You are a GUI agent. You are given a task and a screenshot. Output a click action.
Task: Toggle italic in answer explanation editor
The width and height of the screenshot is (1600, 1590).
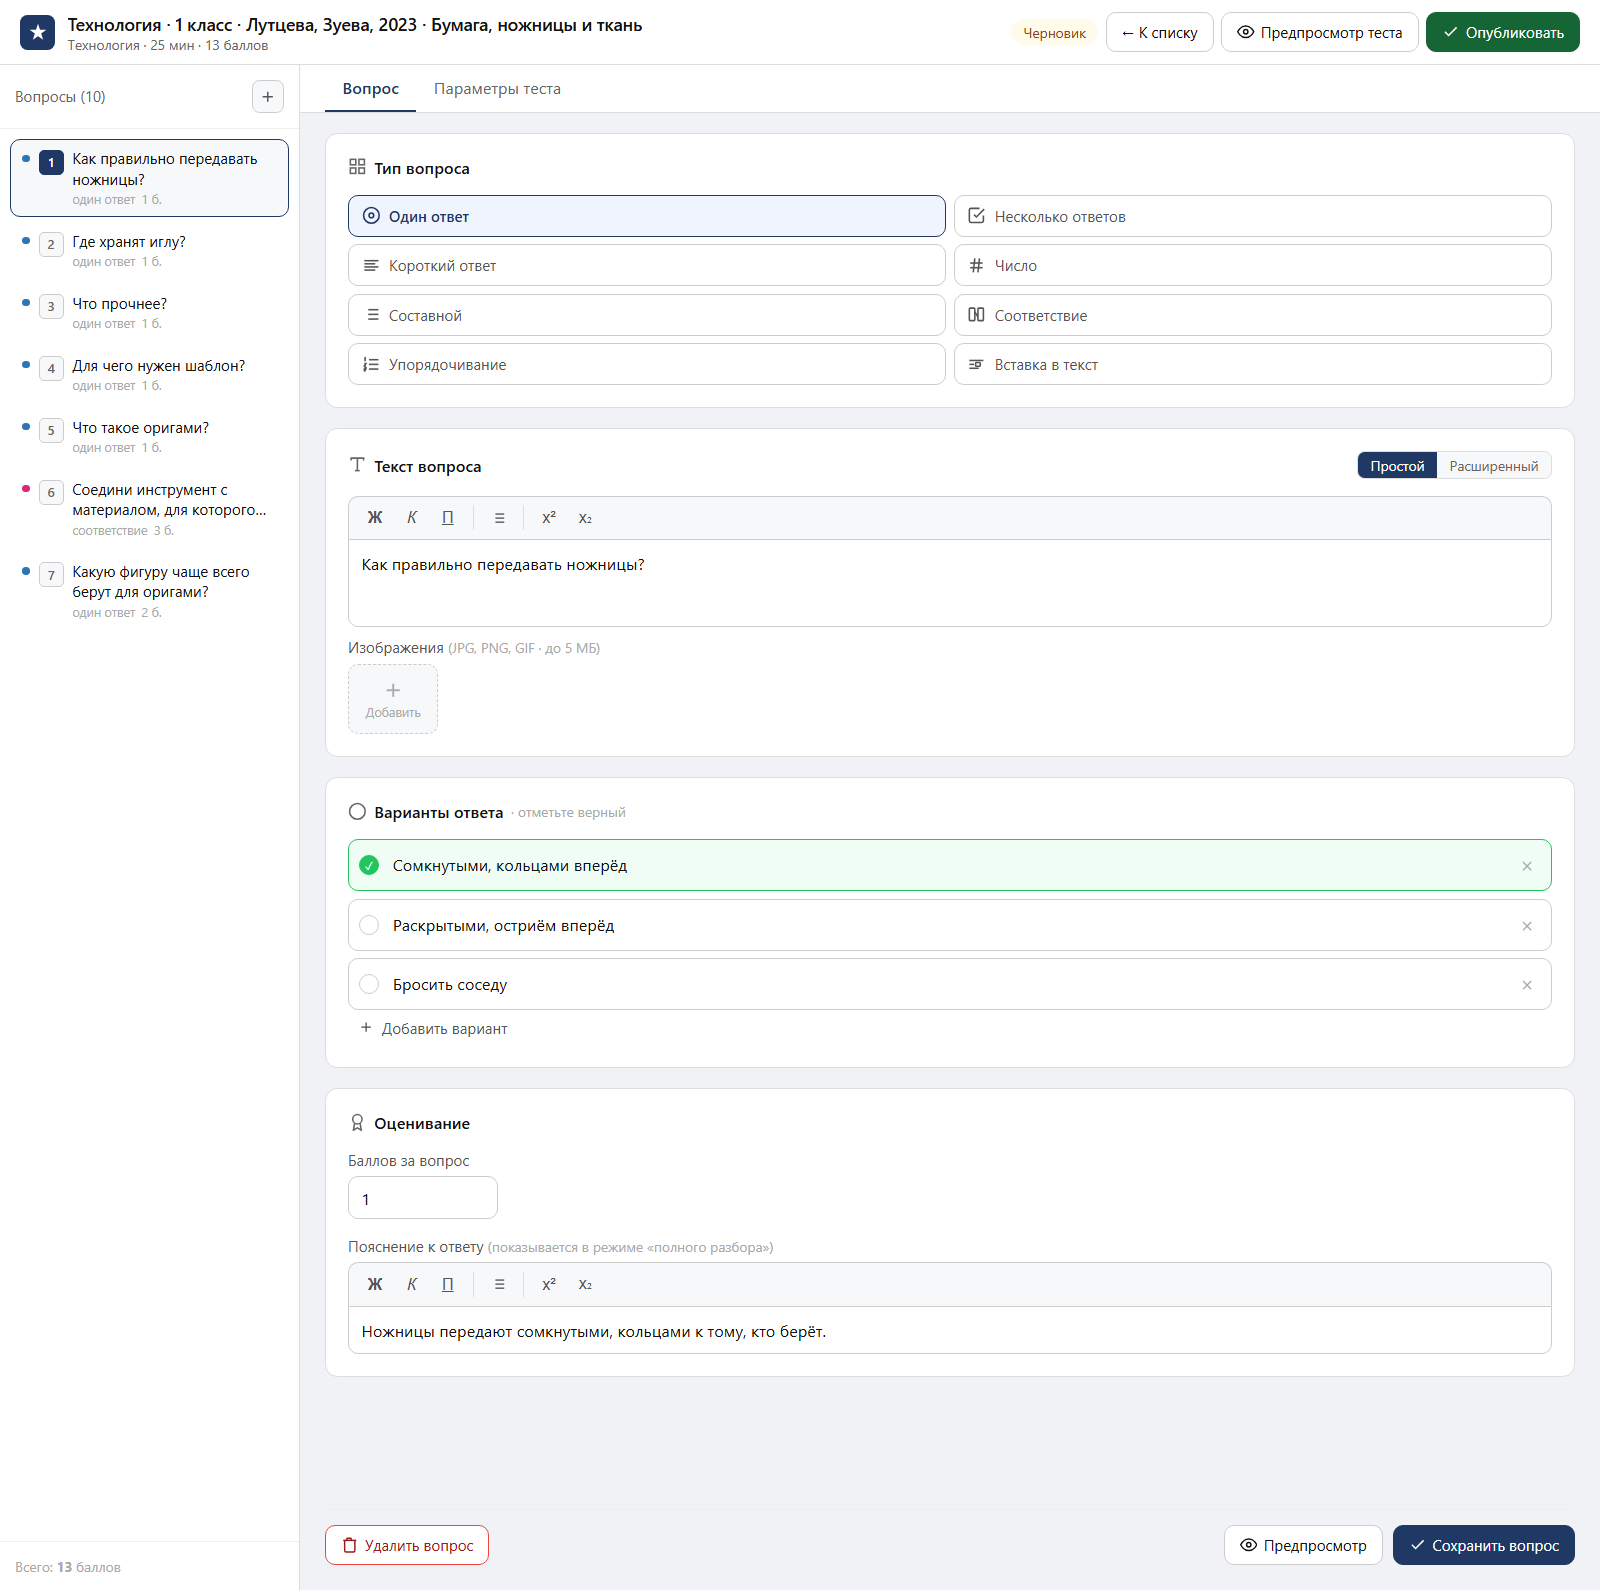412,1284
